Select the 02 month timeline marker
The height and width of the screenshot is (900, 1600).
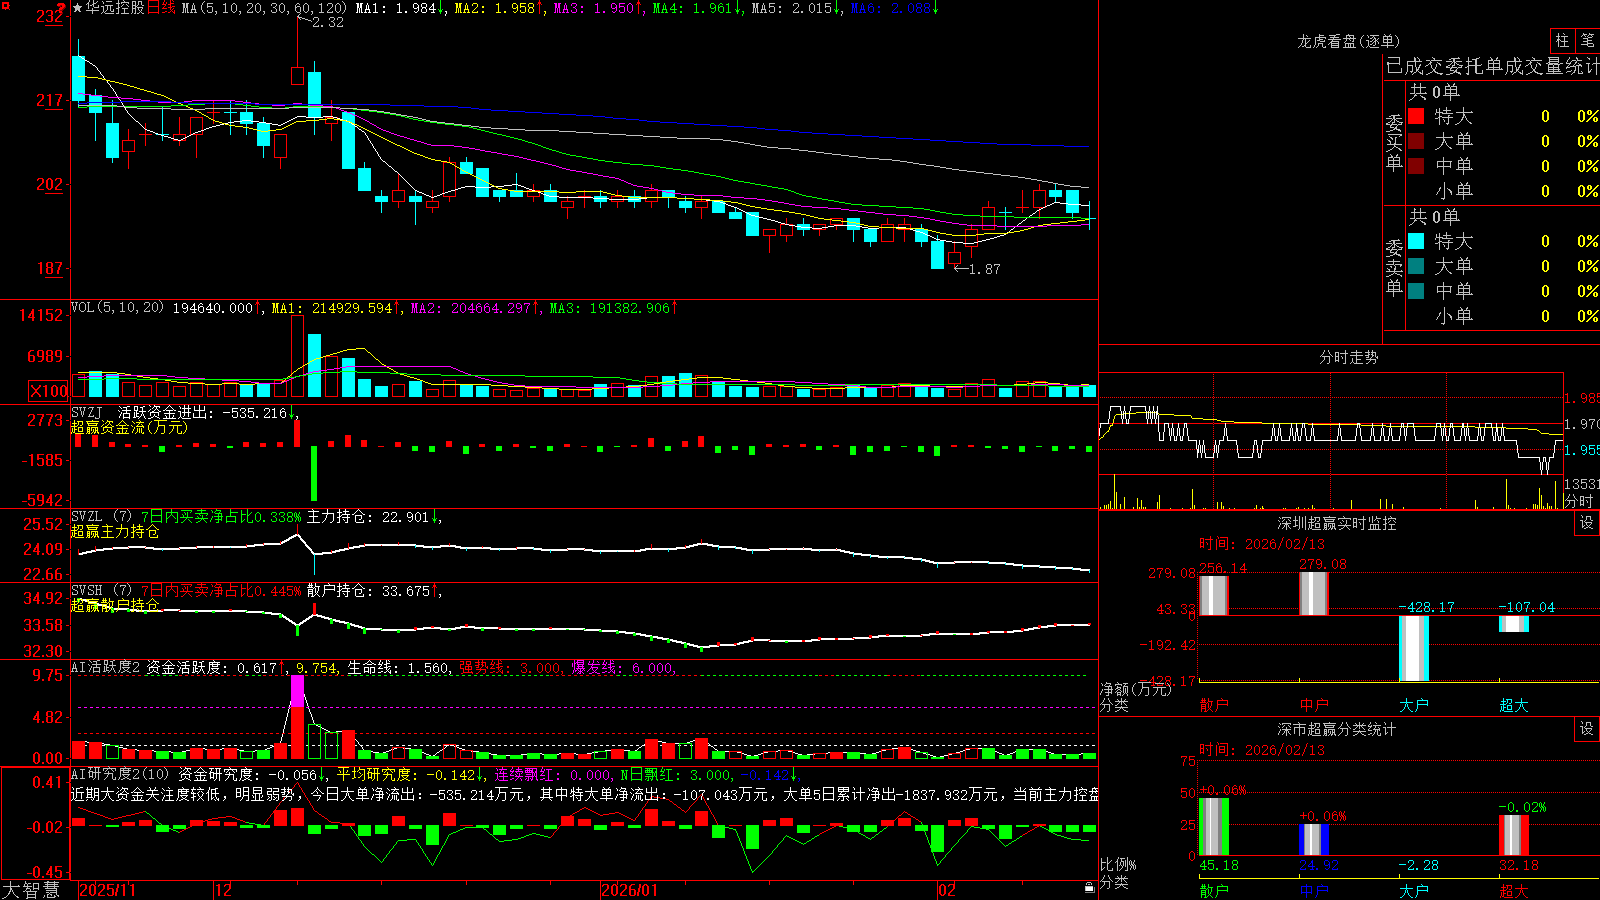(947, 890)
